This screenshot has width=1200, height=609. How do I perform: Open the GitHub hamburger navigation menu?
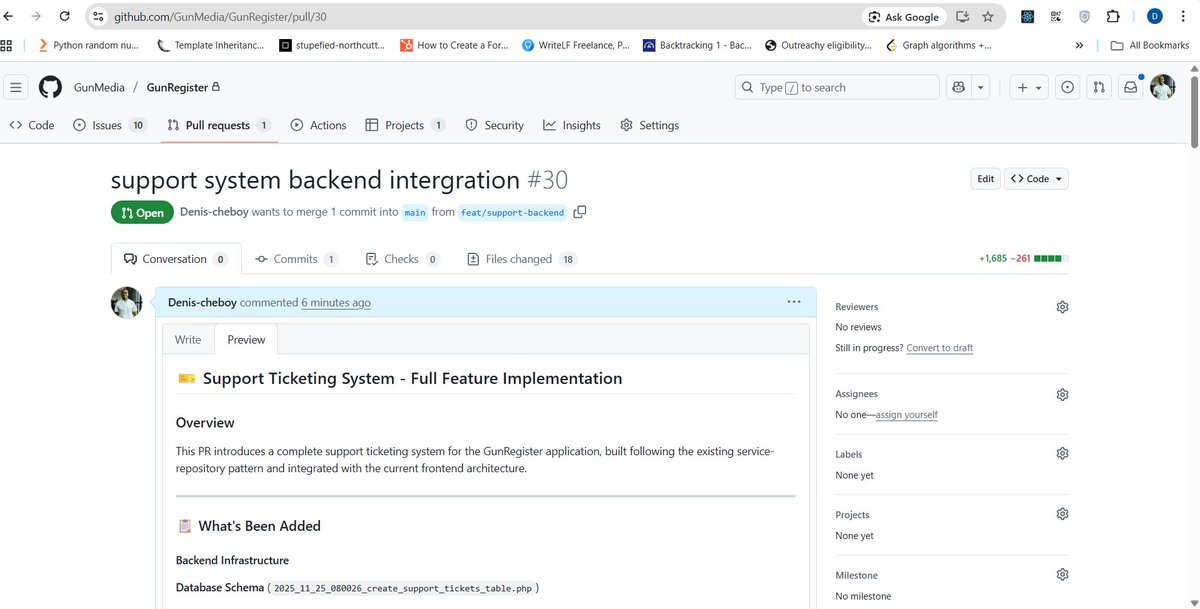[16, 88]
